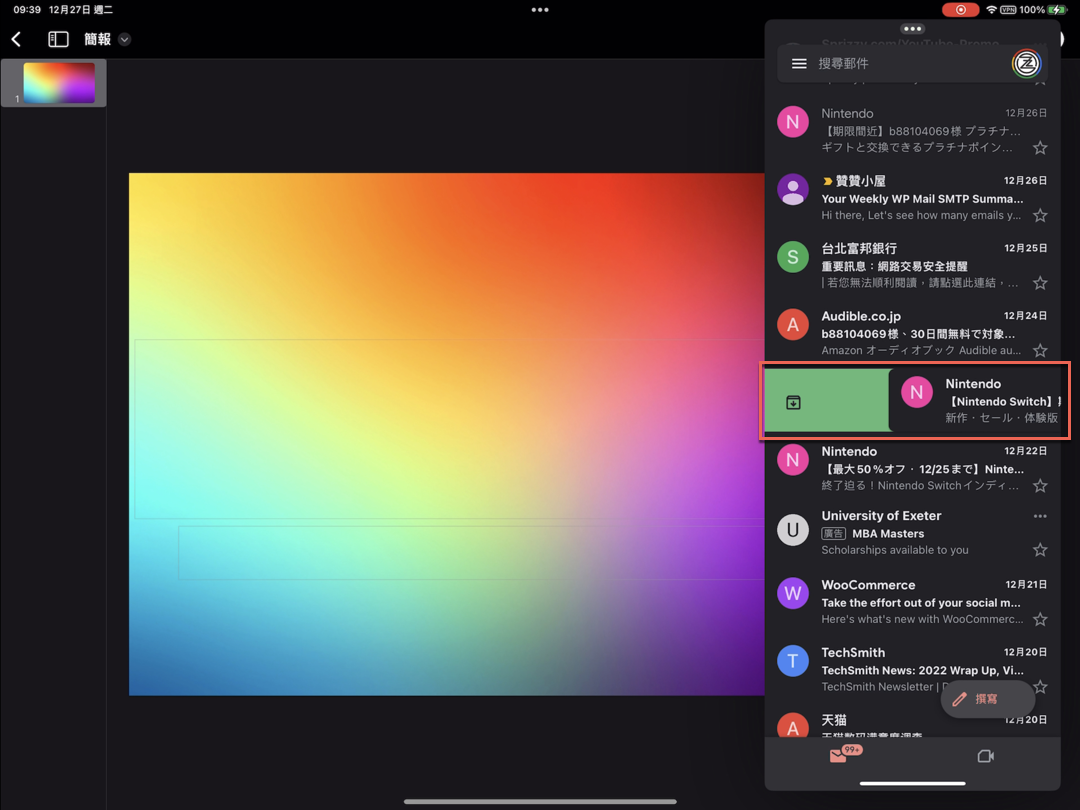Tap the battery indicator in status bar

coord(1055,10)
